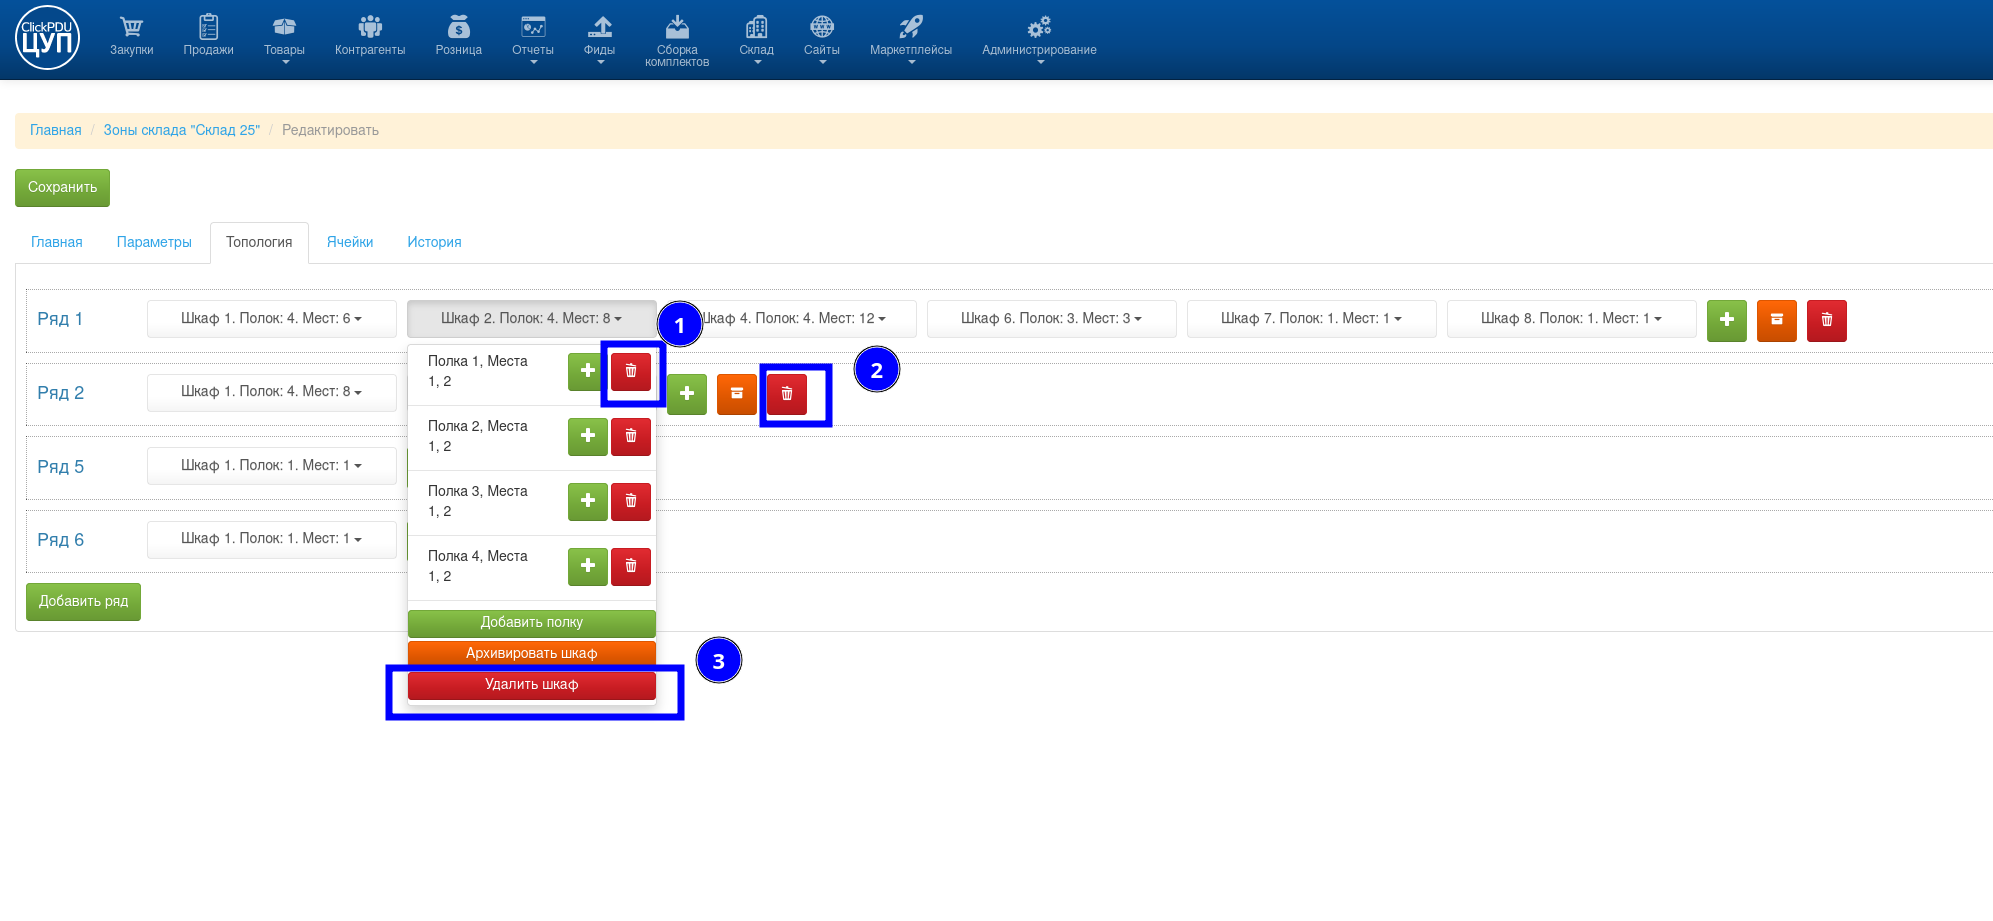This screenshot has height=921, width=1993.
Task: Open the Товары box menu
Action: pos(284,39)
